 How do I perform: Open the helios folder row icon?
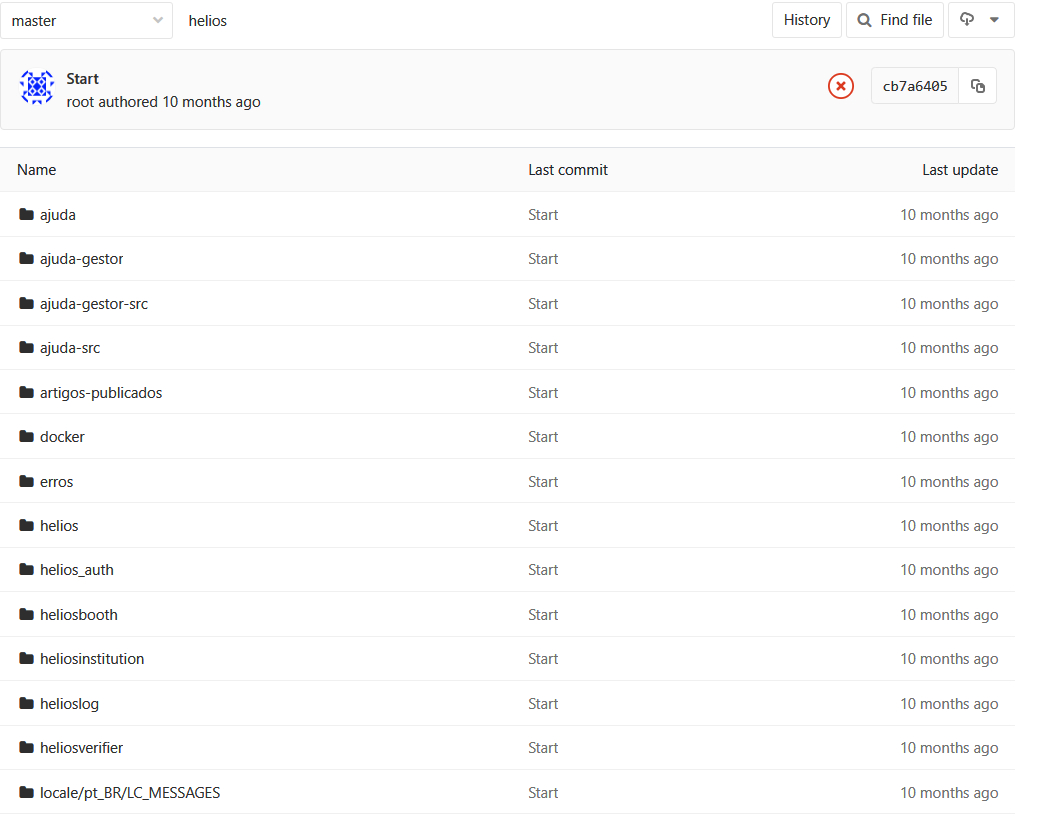(26, 525)
